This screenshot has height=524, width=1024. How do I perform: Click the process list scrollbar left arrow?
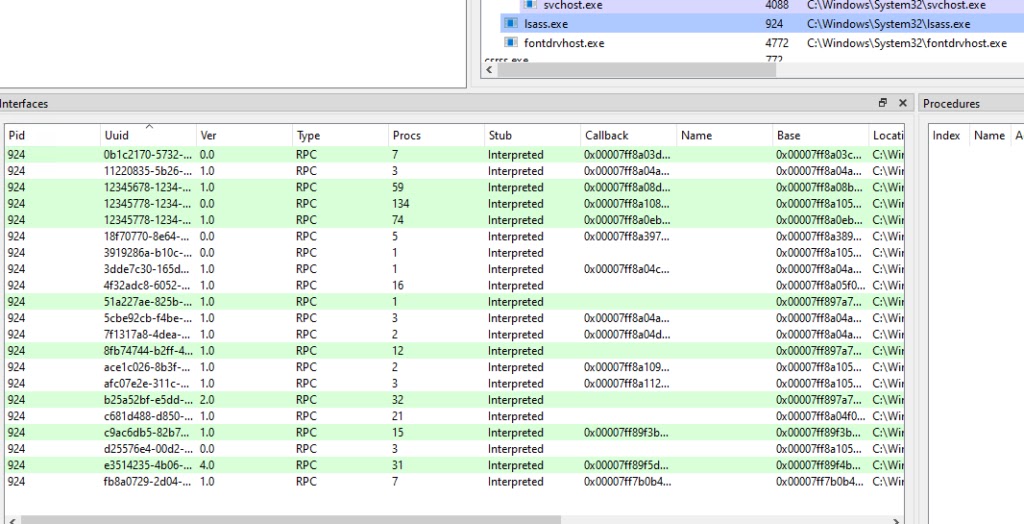click(490, 70)
